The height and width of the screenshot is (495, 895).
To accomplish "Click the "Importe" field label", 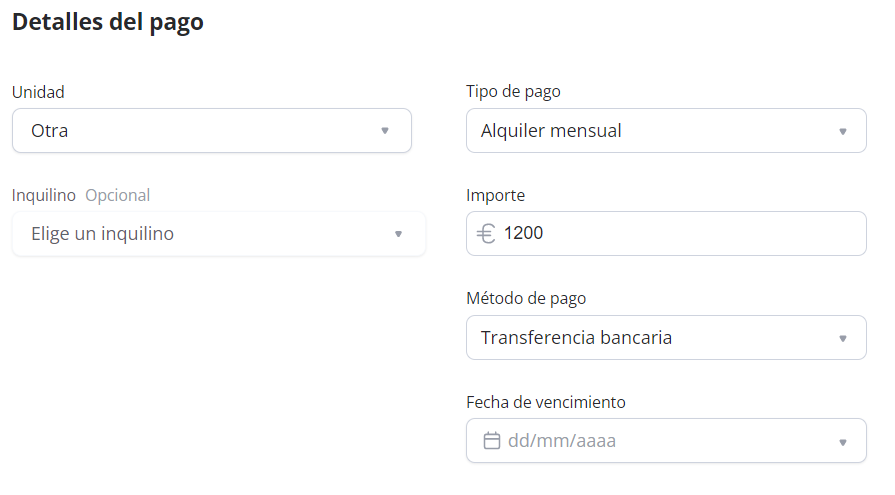I will coord(495,195).
